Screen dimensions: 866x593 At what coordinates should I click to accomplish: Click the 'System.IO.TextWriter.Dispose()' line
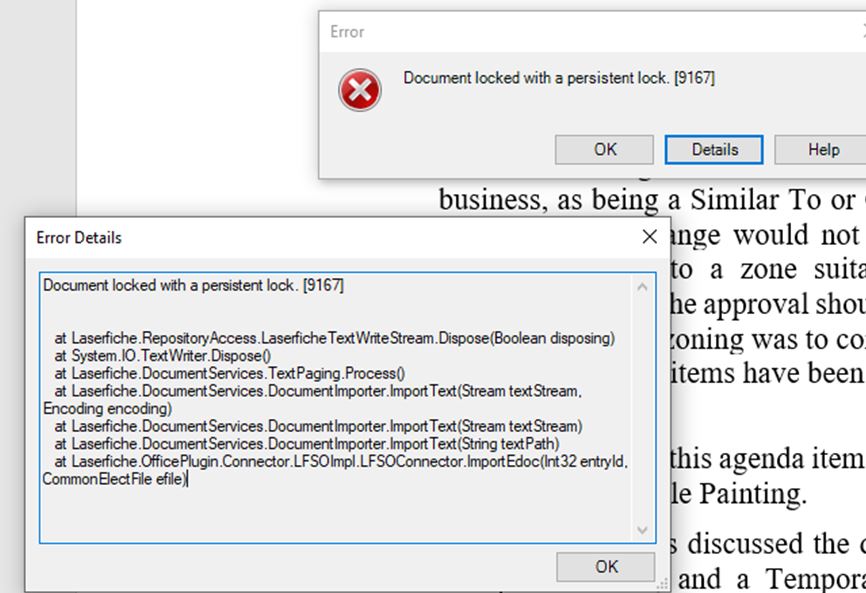tap(163, 356)
